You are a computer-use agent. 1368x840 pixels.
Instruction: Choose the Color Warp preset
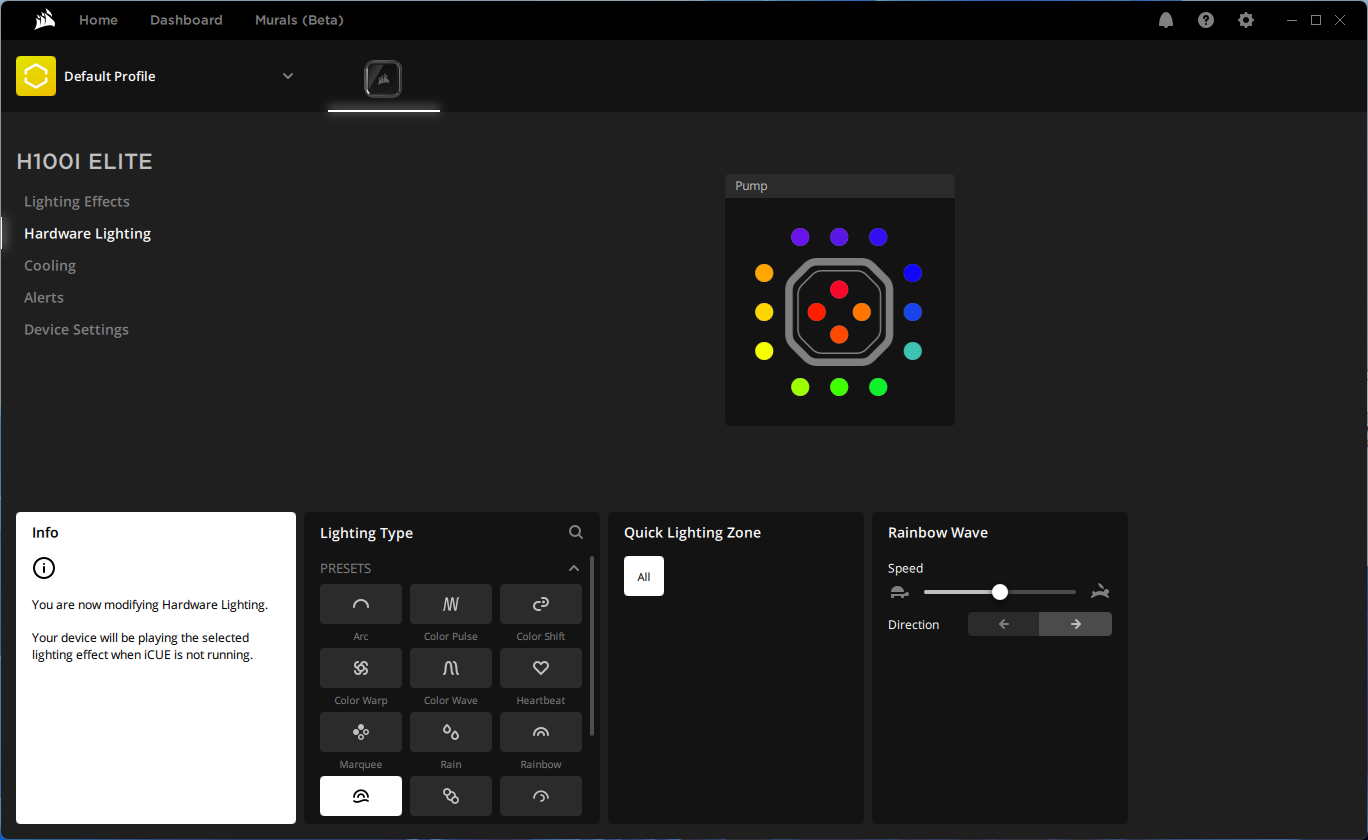point(361,668)
